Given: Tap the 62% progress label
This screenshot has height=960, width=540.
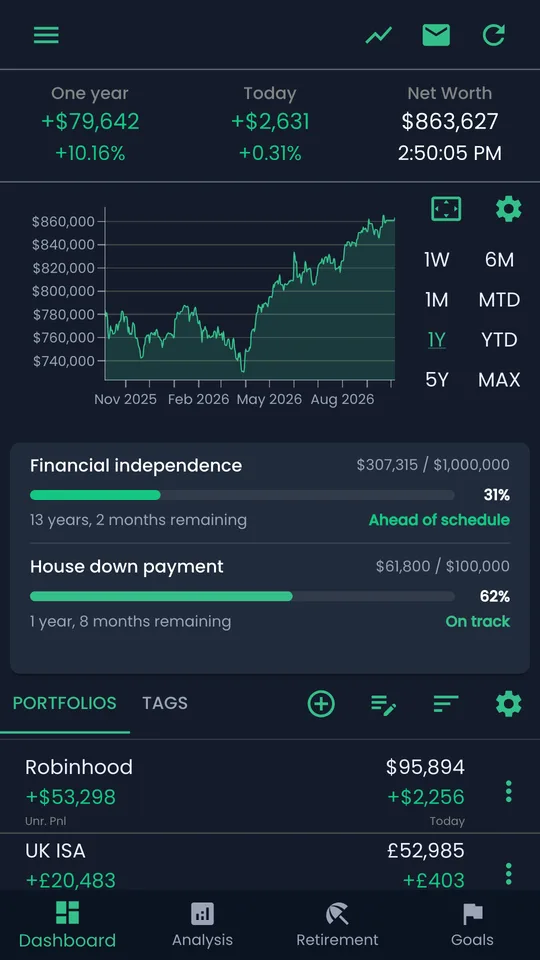Looking at the screenshot, I should coord(495,596).
